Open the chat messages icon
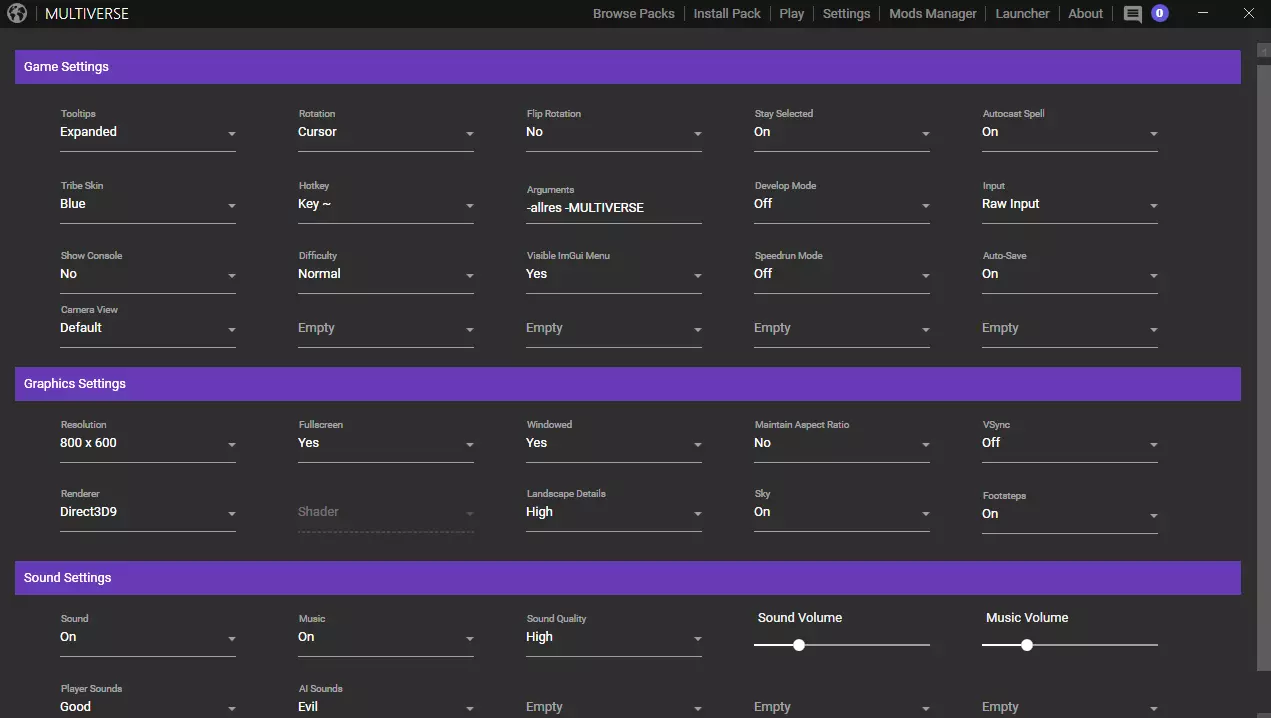 click(x=1133, y=14)
